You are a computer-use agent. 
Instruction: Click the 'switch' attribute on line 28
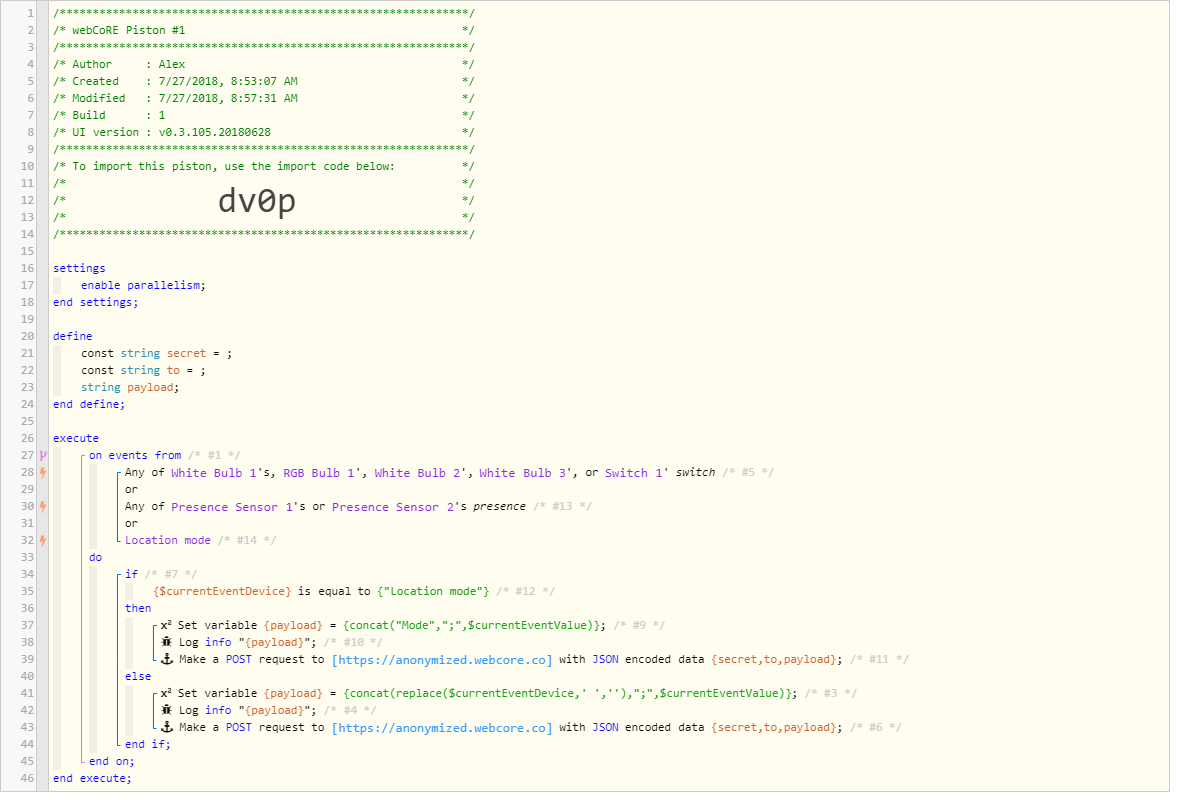[x=695, y=472]
